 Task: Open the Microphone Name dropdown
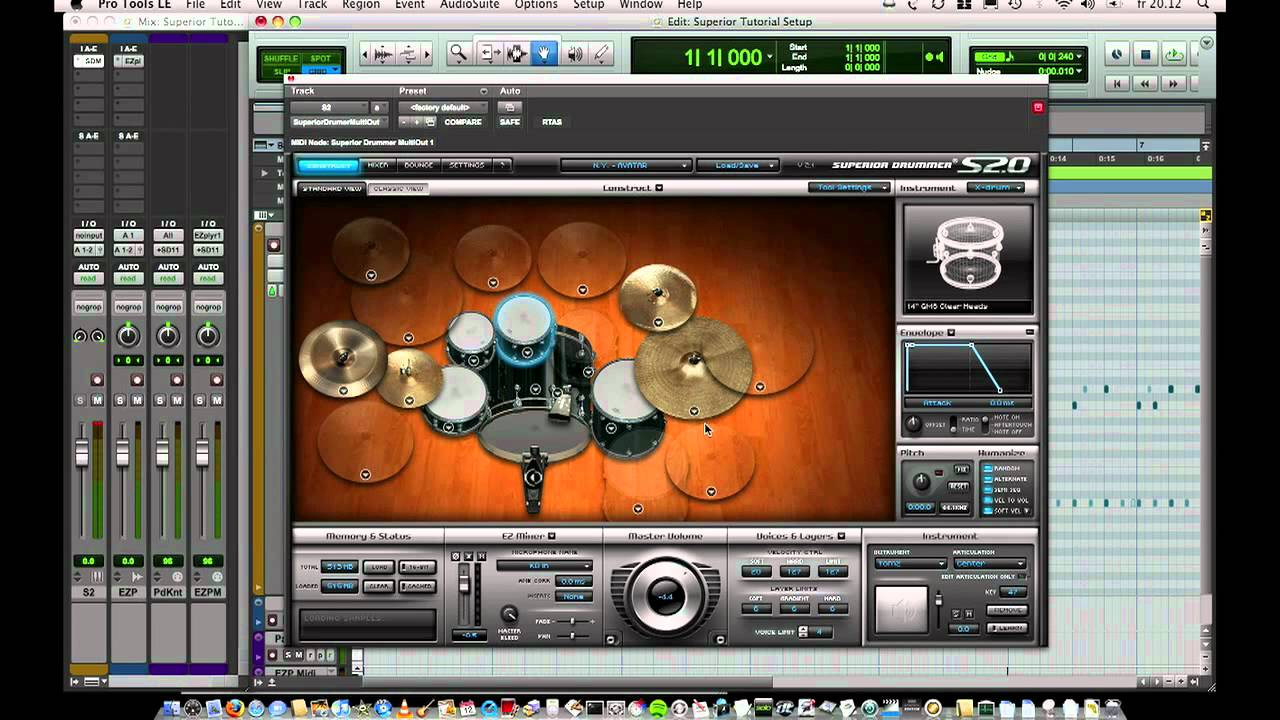[545, 566]
